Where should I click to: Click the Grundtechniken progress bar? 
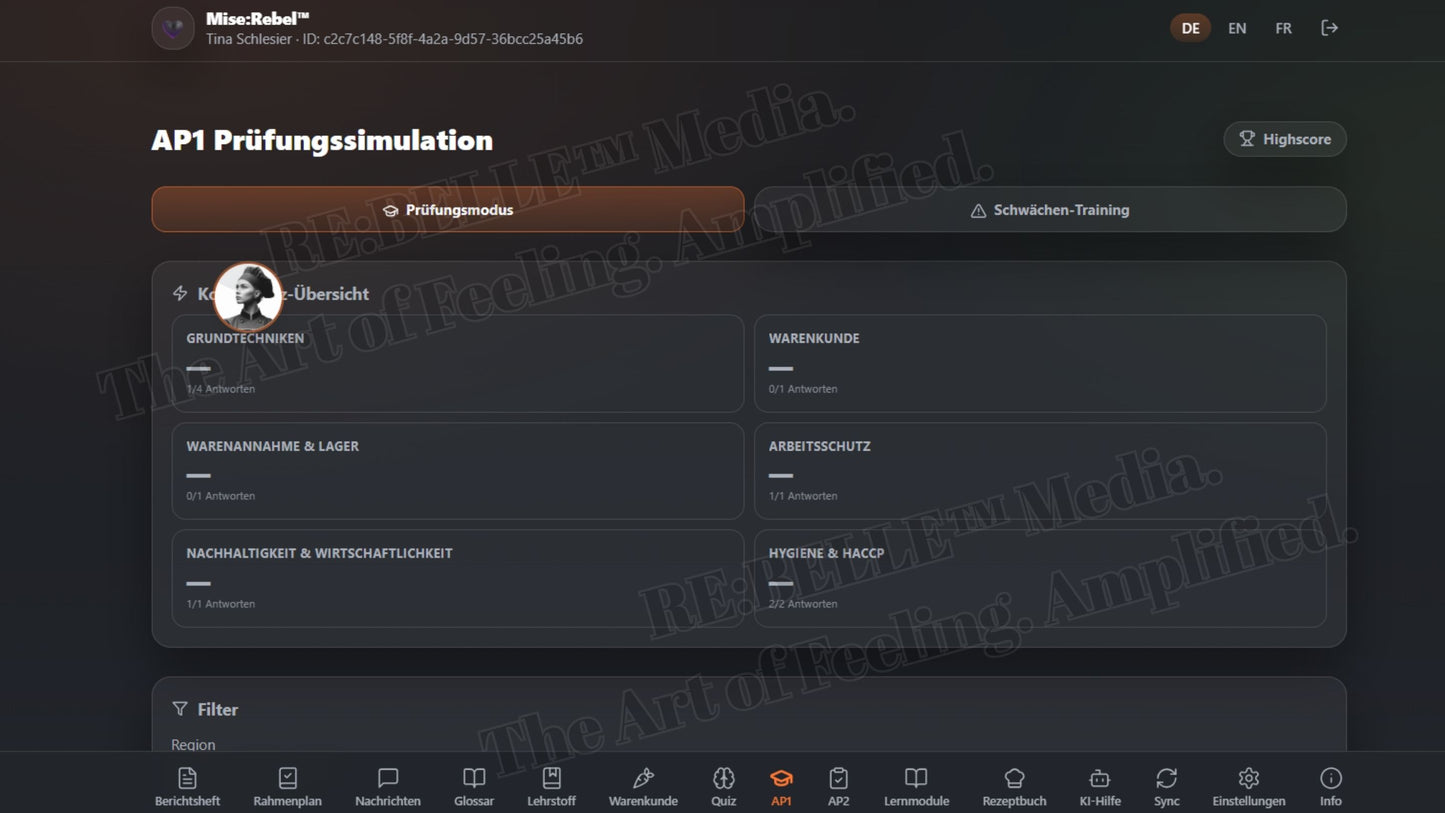(x=198, y=368)
